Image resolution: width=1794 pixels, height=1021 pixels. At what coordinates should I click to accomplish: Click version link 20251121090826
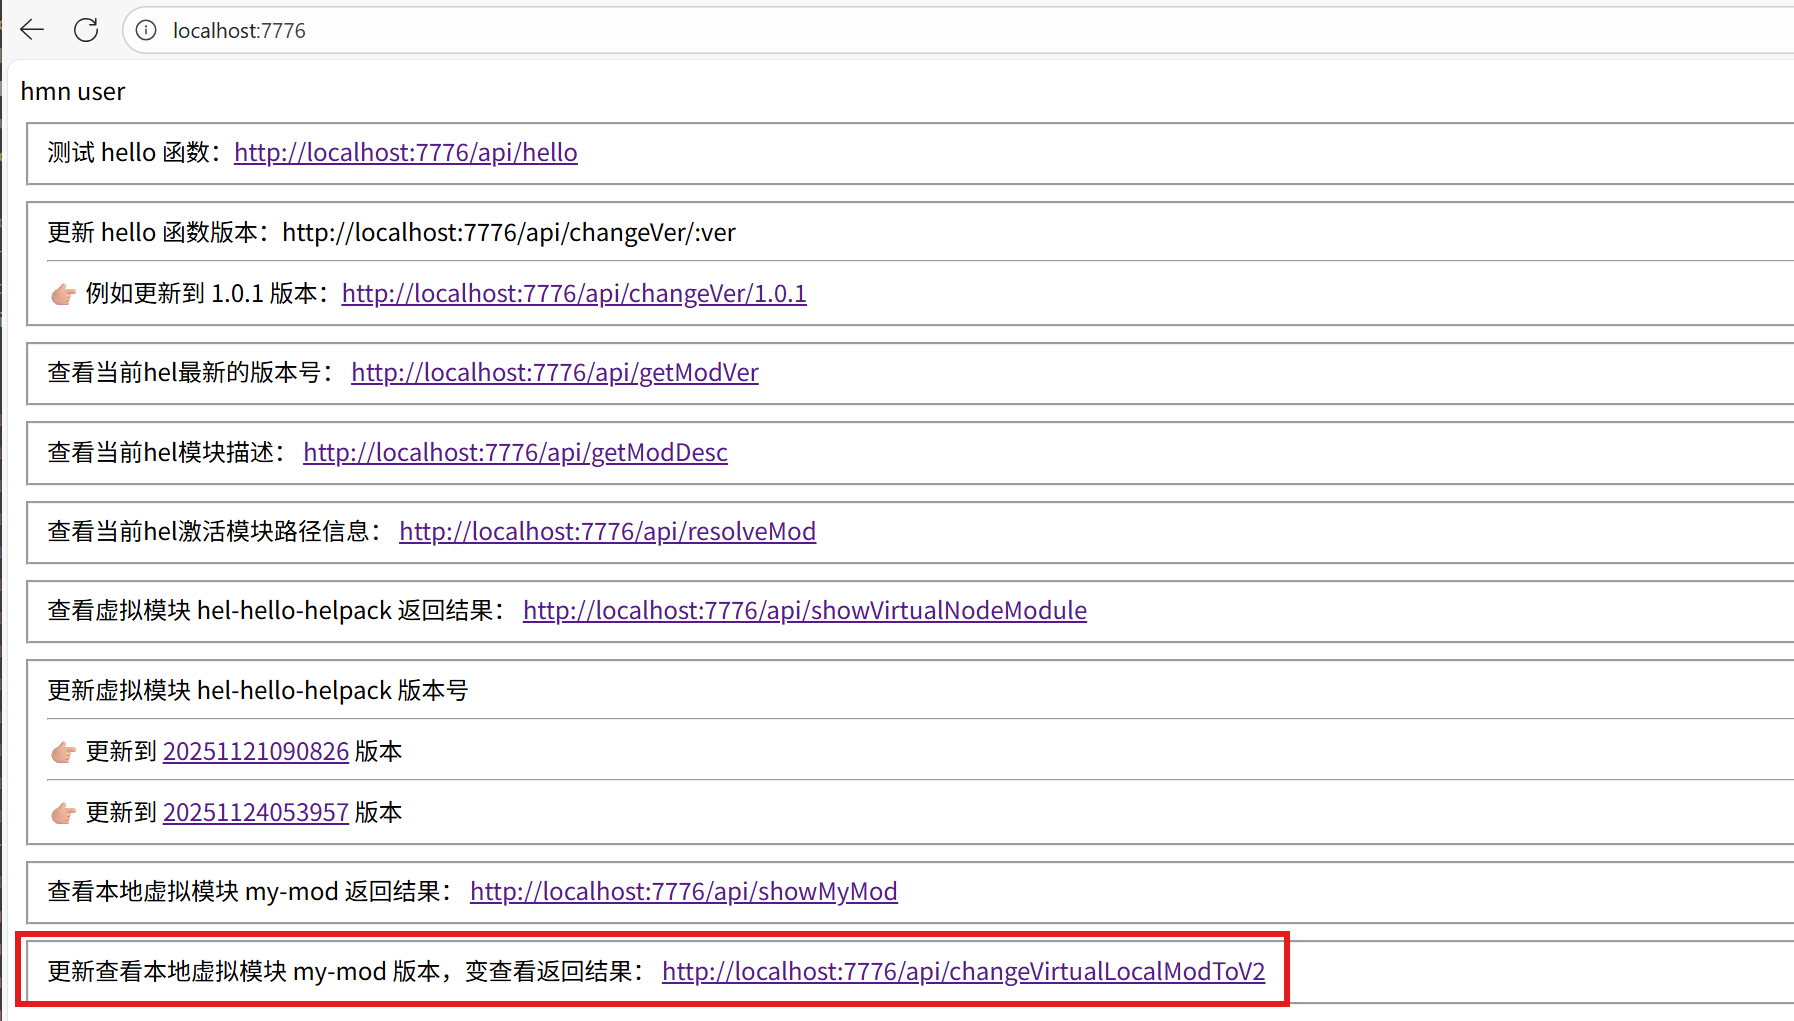click(x=255, y=752)
